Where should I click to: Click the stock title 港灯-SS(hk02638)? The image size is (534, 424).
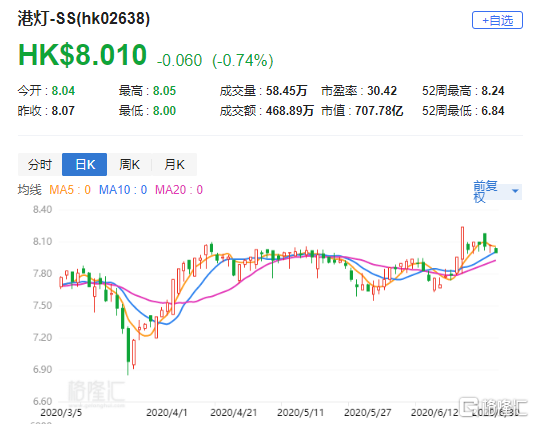click(84, 18)
